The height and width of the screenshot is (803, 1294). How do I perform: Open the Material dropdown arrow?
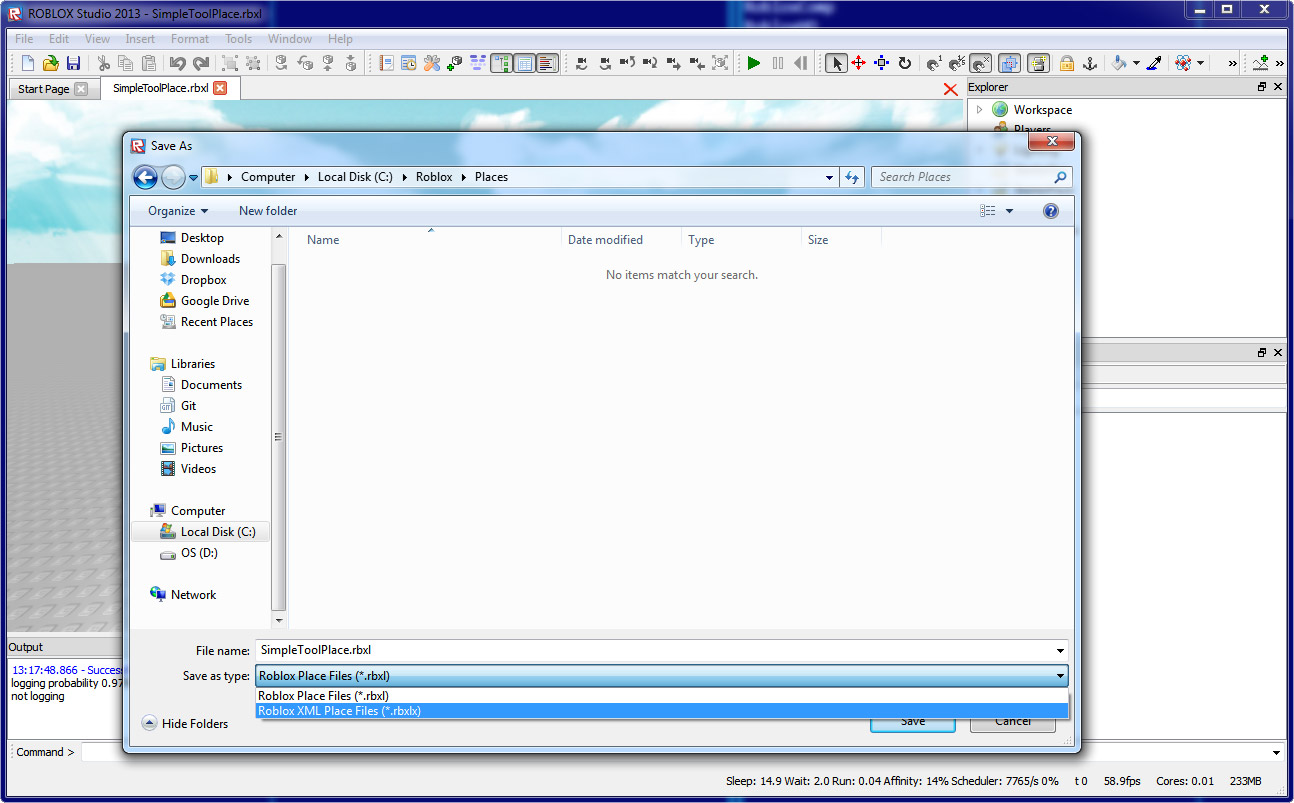1201,63
